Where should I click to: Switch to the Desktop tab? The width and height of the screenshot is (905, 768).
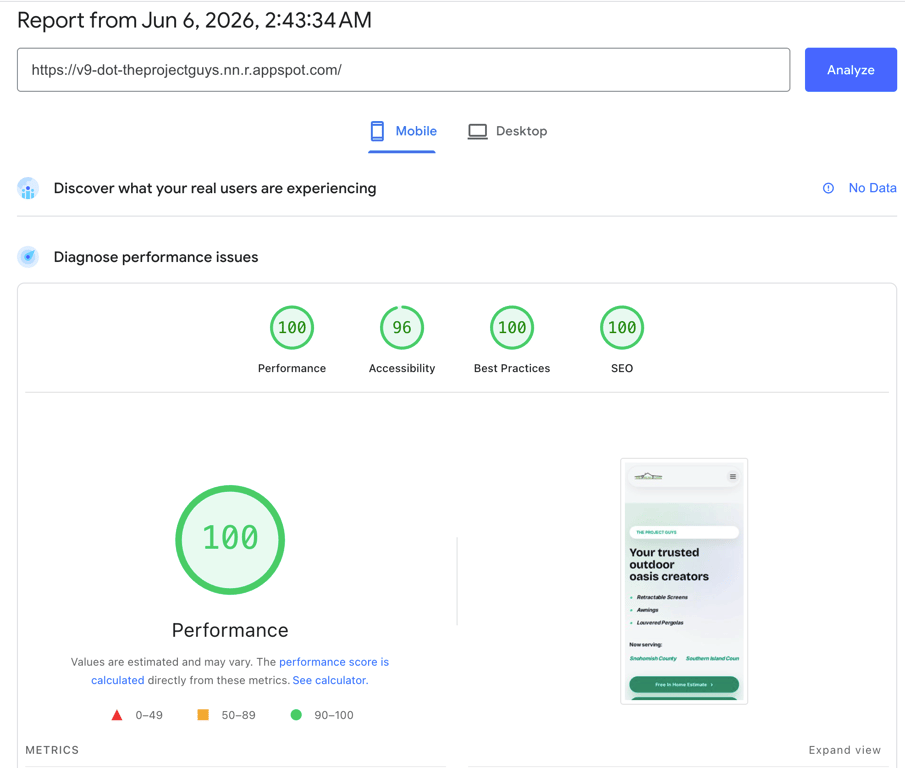(x=507, y=132)
